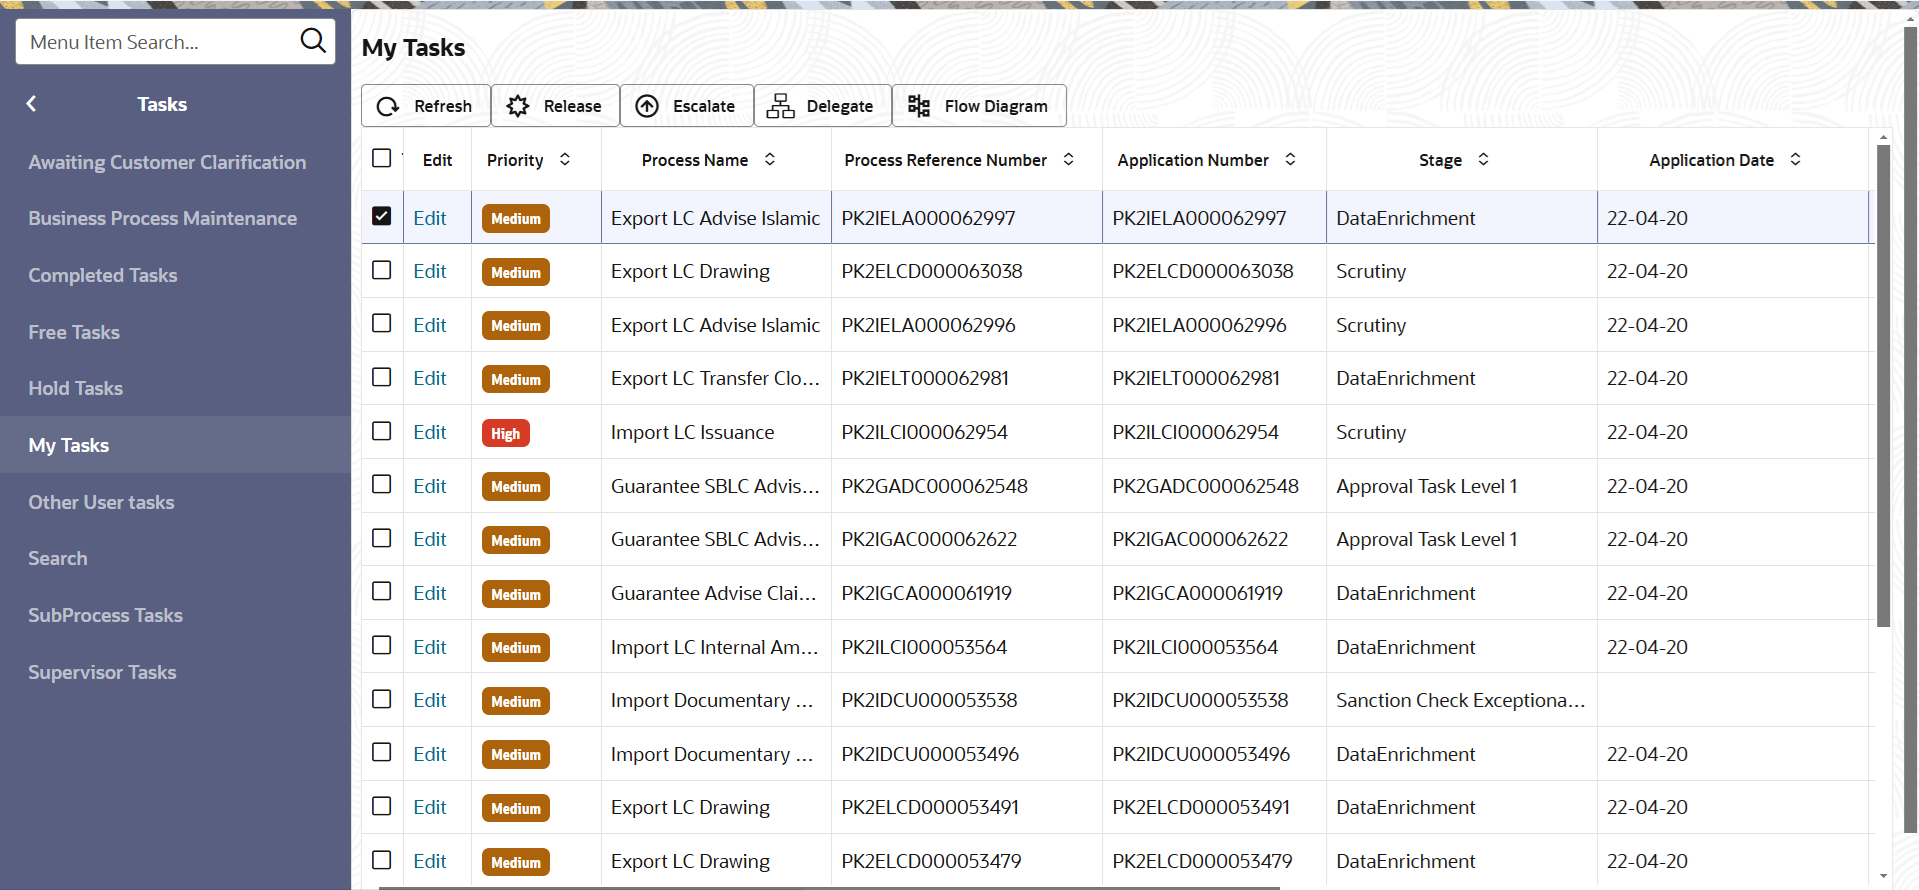Click the Escalate up-arrow icon
The height and width of the screenshot is (890, 1919).
pyautogui.click(x=647, y=106)
